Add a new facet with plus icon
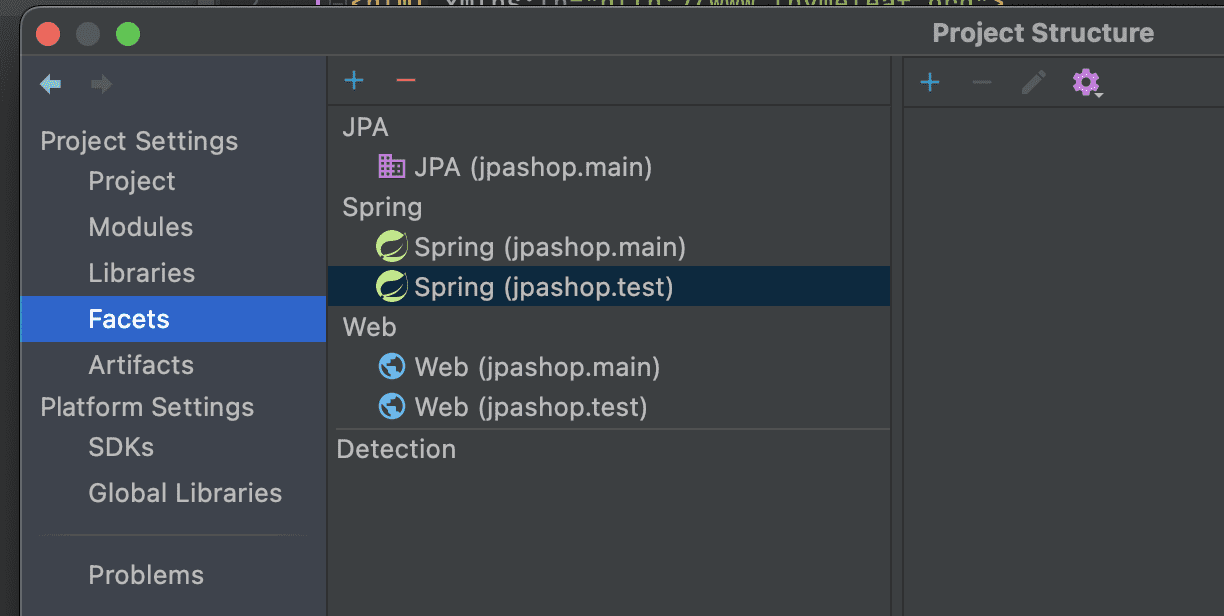 pyautogui.click(x=354, y=80)
